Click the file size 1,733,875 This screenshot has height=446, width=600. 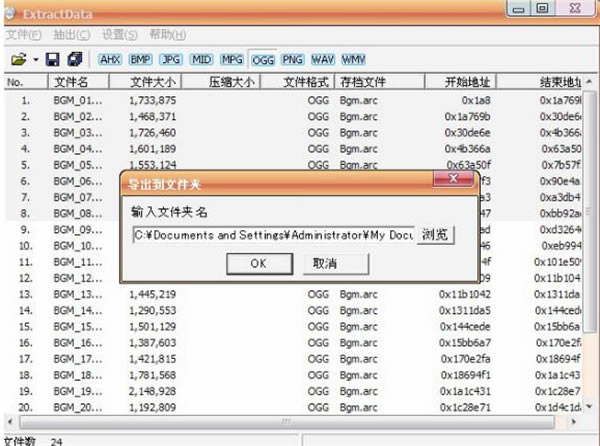click(153, 101)
